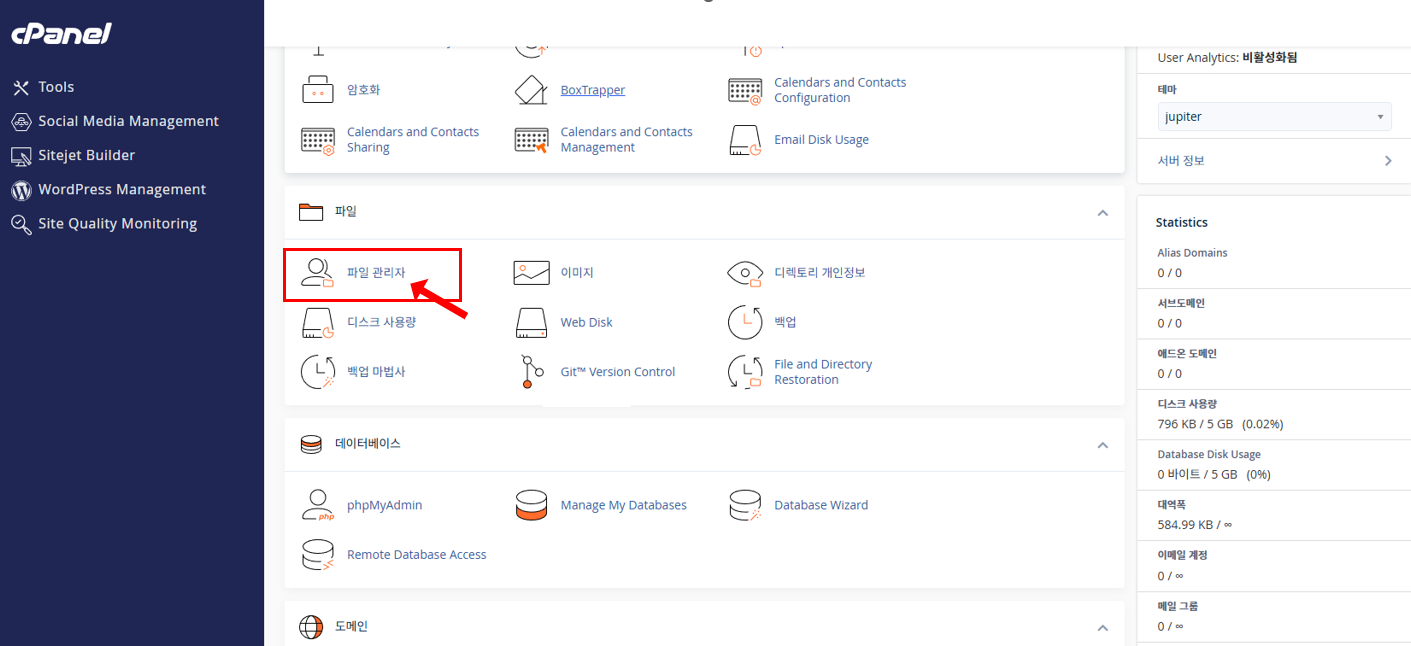
Task: Open the Web Disk icon
Action: pyautogui.click(x=531, y=323)
